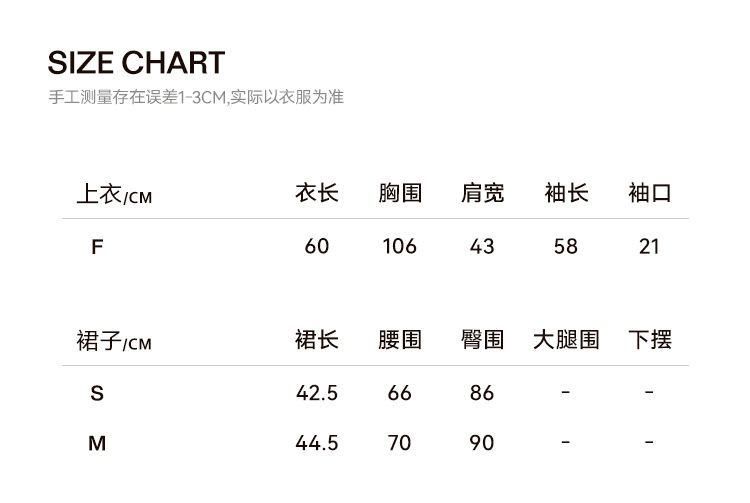Select the 42.5 skirt length value
The height and width of the screenshot is (503, 750).
point(317,393)
